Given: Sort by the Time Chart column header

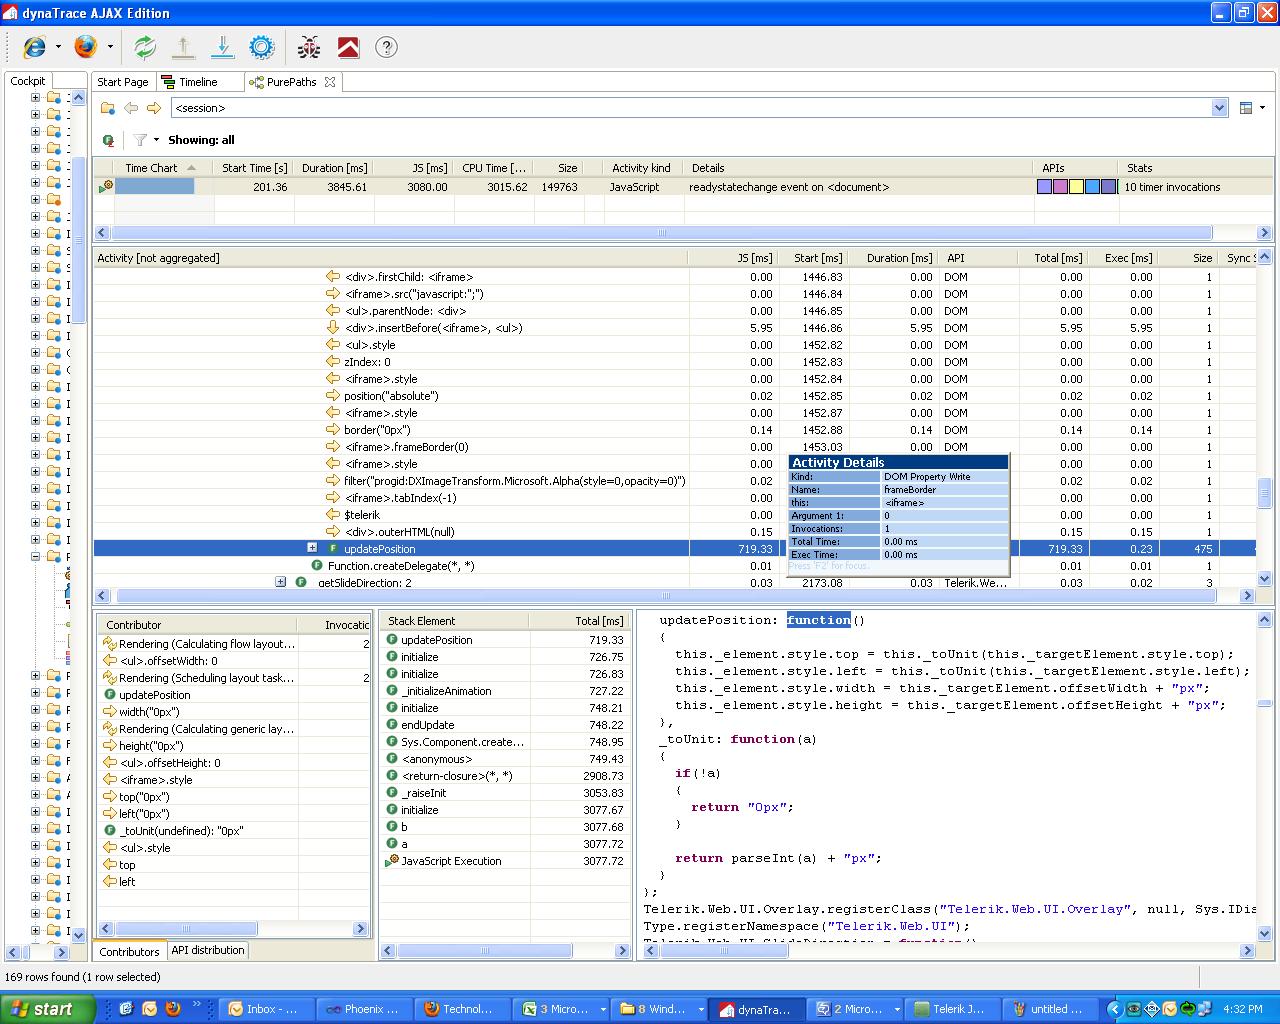Looking at the screenshot, I should tap(151, 168).
